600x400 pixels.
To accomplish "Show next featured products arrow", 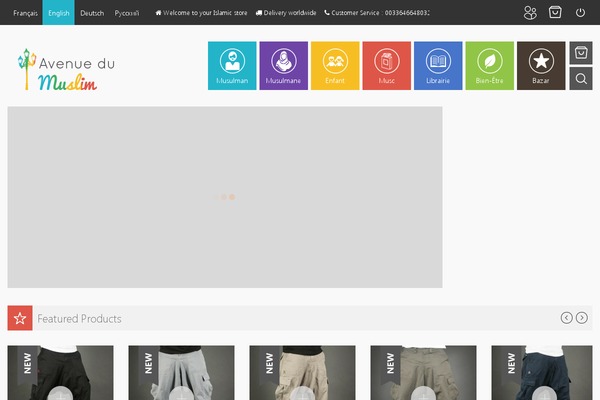I will pos(582,318).
